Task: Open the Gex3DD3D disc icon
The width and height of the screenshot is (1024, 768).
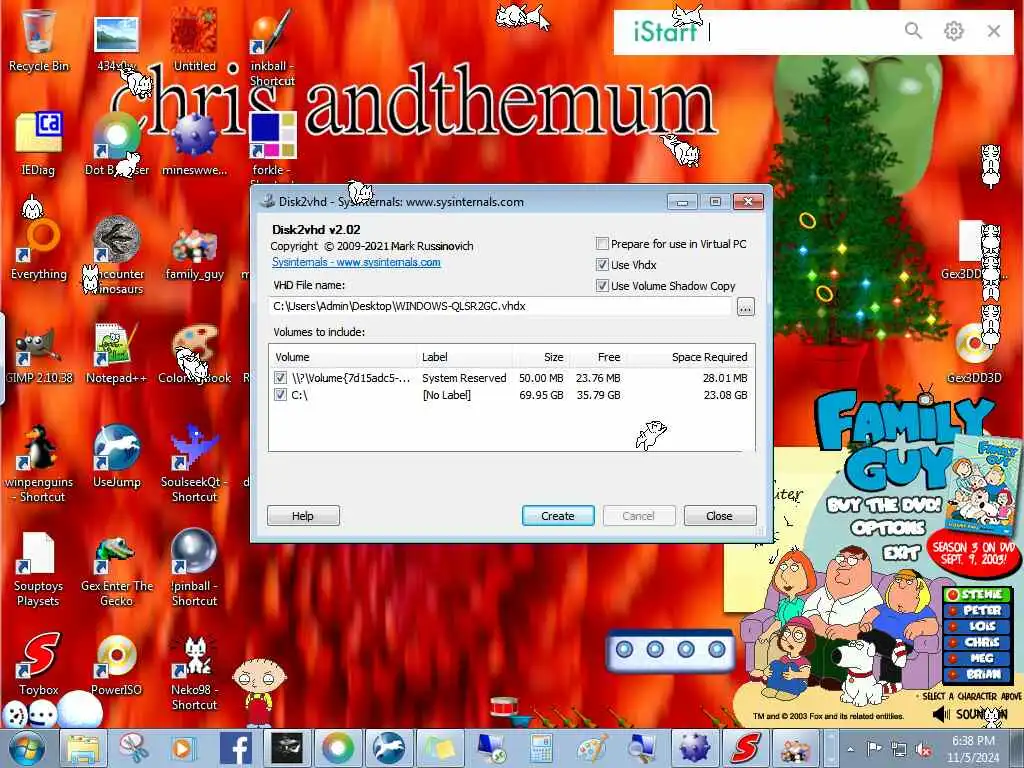Action: 974,353
